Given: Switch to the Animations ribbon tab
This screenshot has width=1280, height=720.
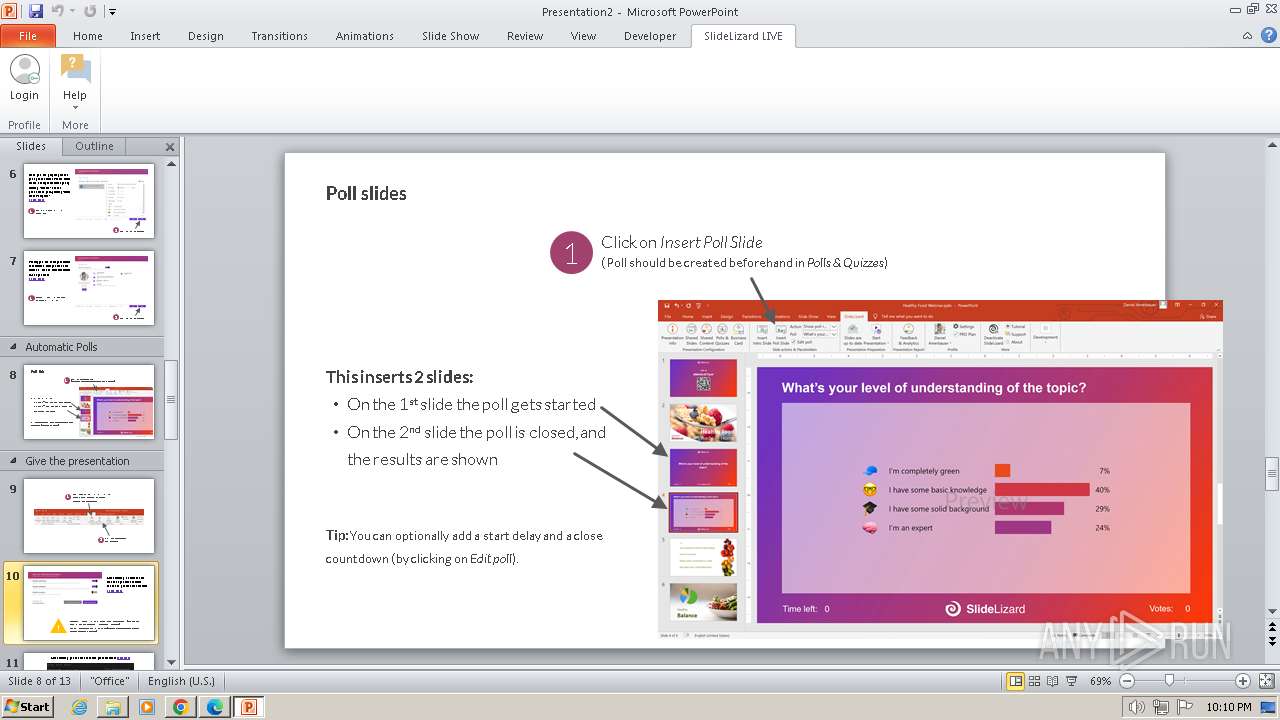Looking at the screenshot, I should click(x=365, y=36).
